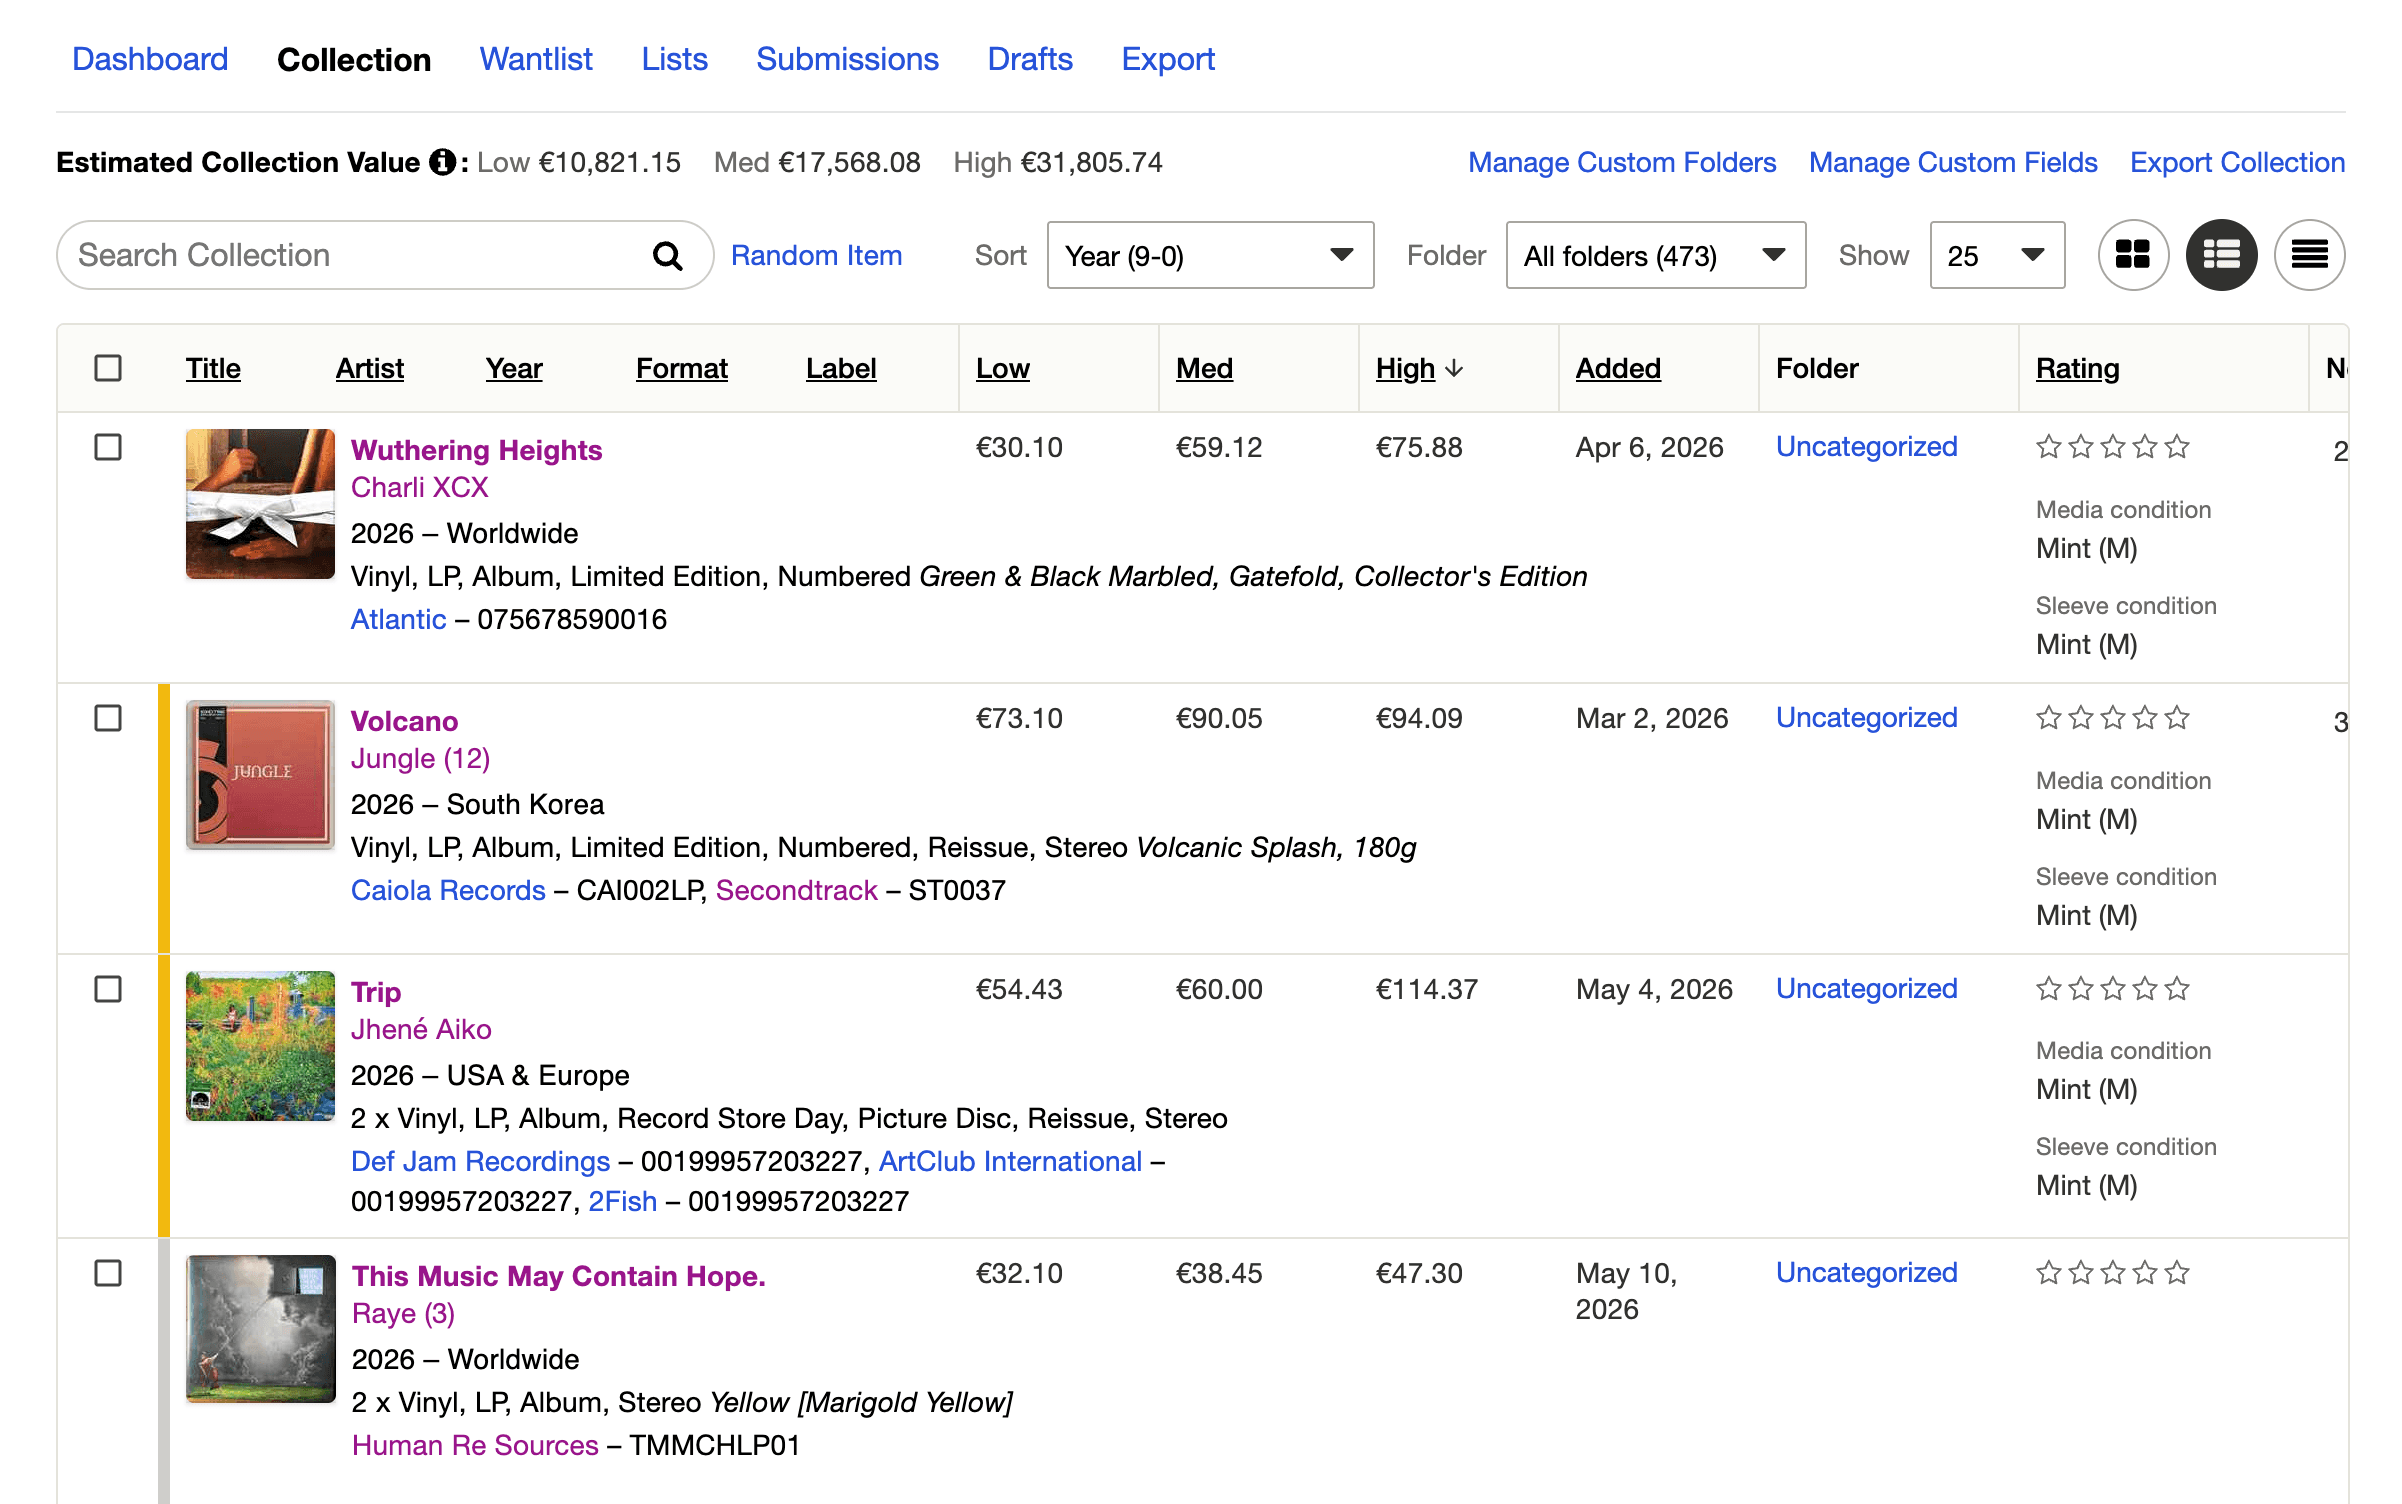Viewport: 2402px width, 1504px height.
Task: Rate Trip one star
Action: pos(2049,989)
